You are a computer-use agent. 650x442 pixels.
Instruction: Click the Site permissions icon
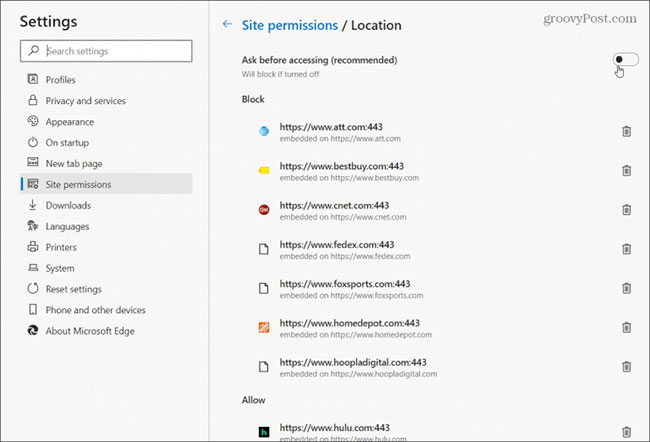tap(33, 183)
